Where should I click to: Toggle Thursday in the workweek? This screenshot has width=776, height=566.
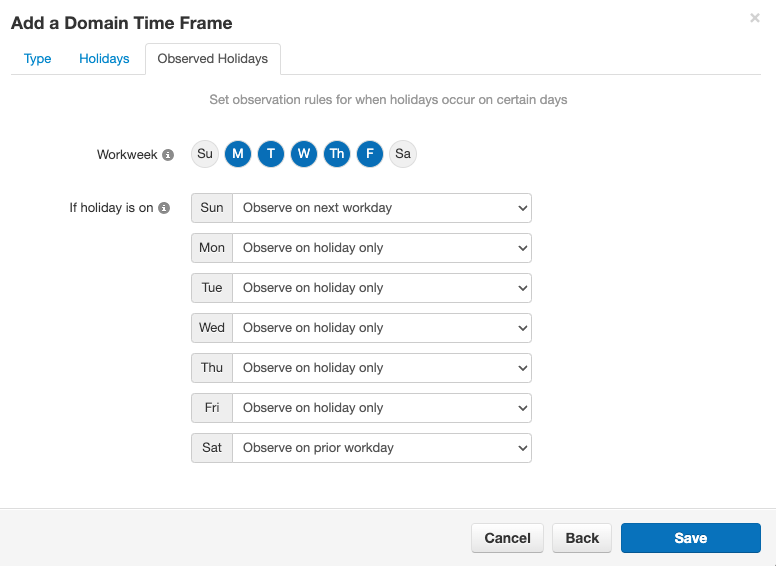tap(337, 154)
